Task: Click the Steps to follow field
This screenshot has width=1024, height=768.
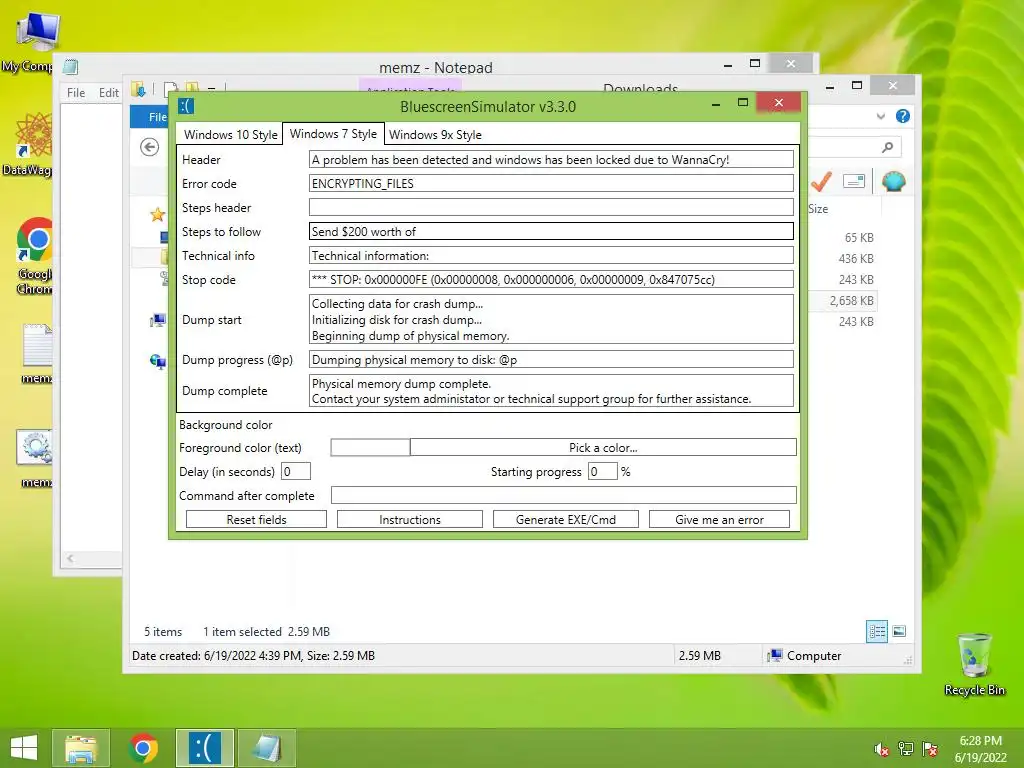Action: [551, 232]
